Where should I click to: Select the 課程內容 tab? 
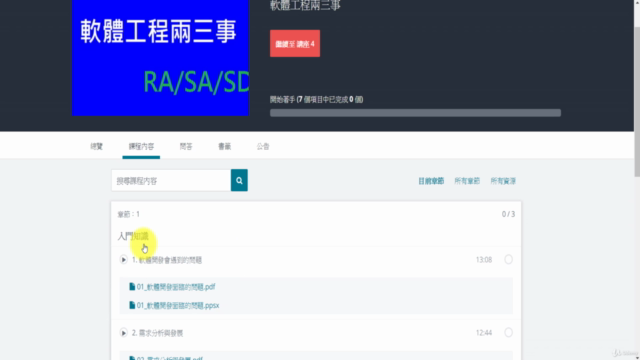pyautogui.click(x=141, y=146)
